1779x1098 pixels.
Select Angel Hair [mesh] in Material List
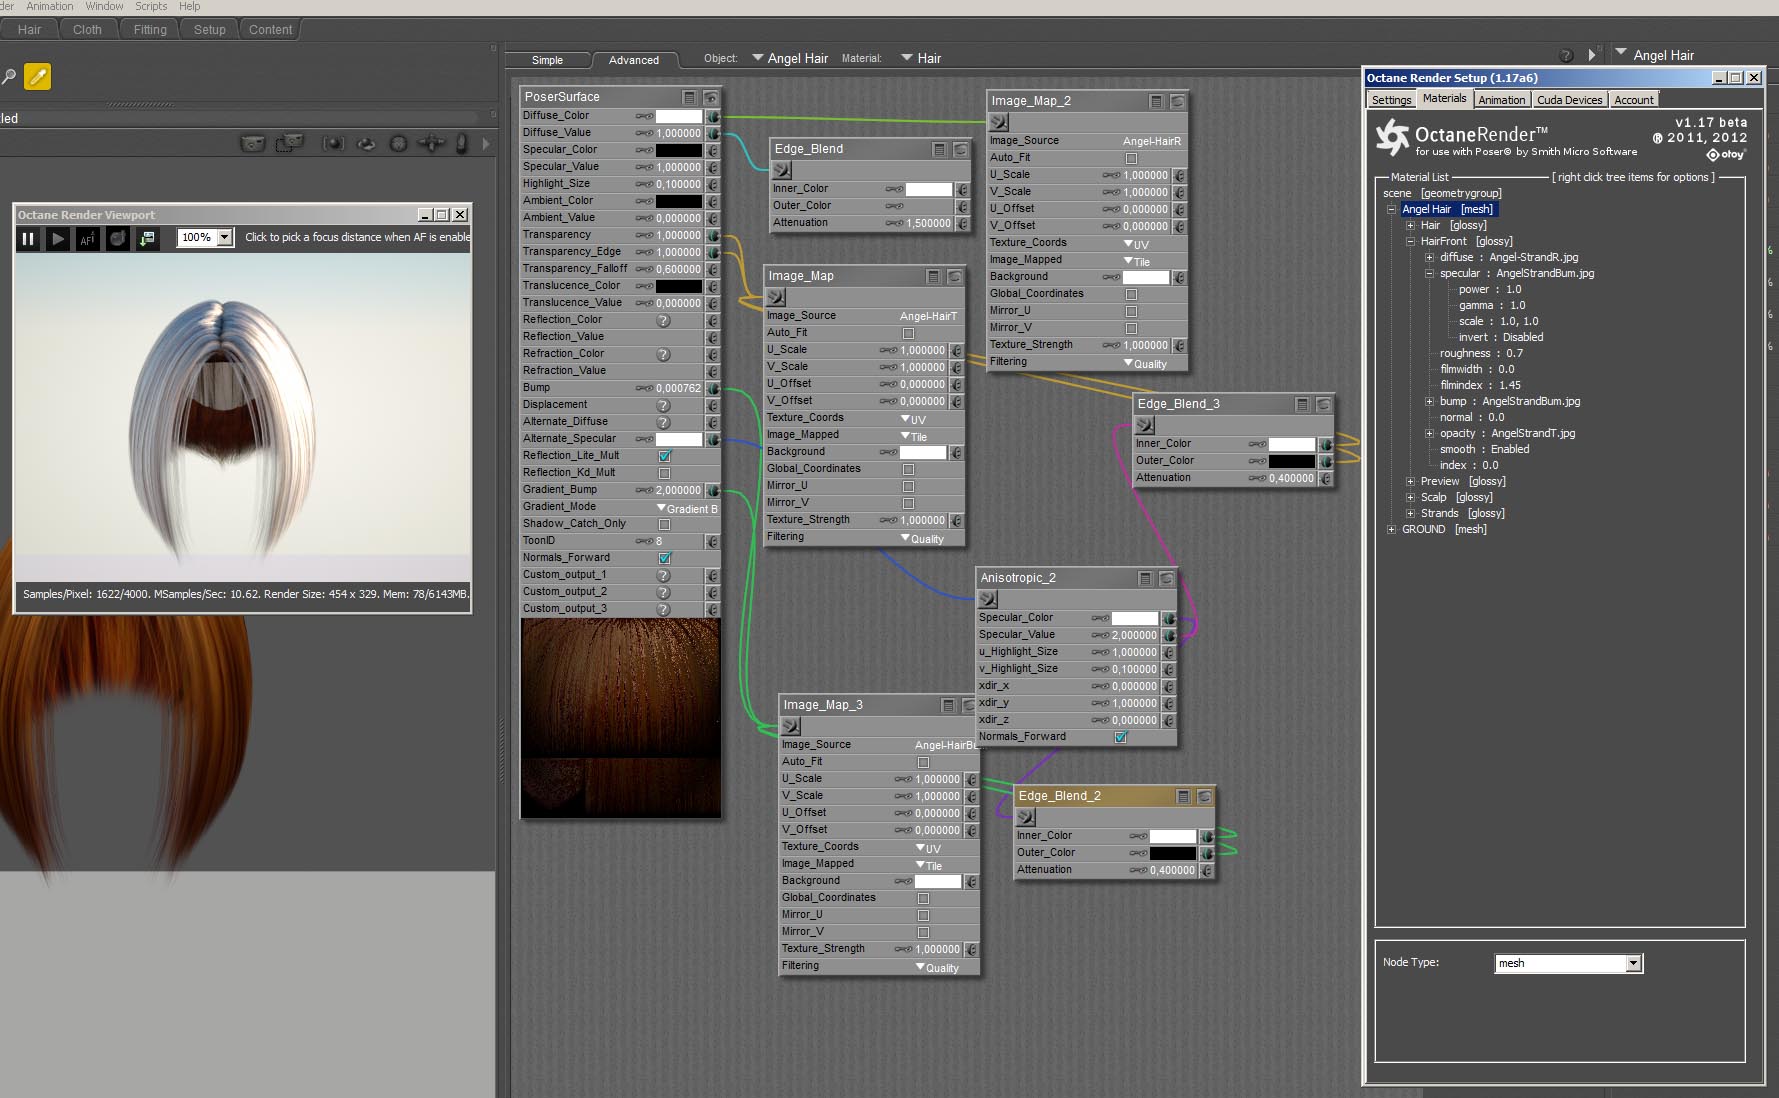click(1447, 209)
